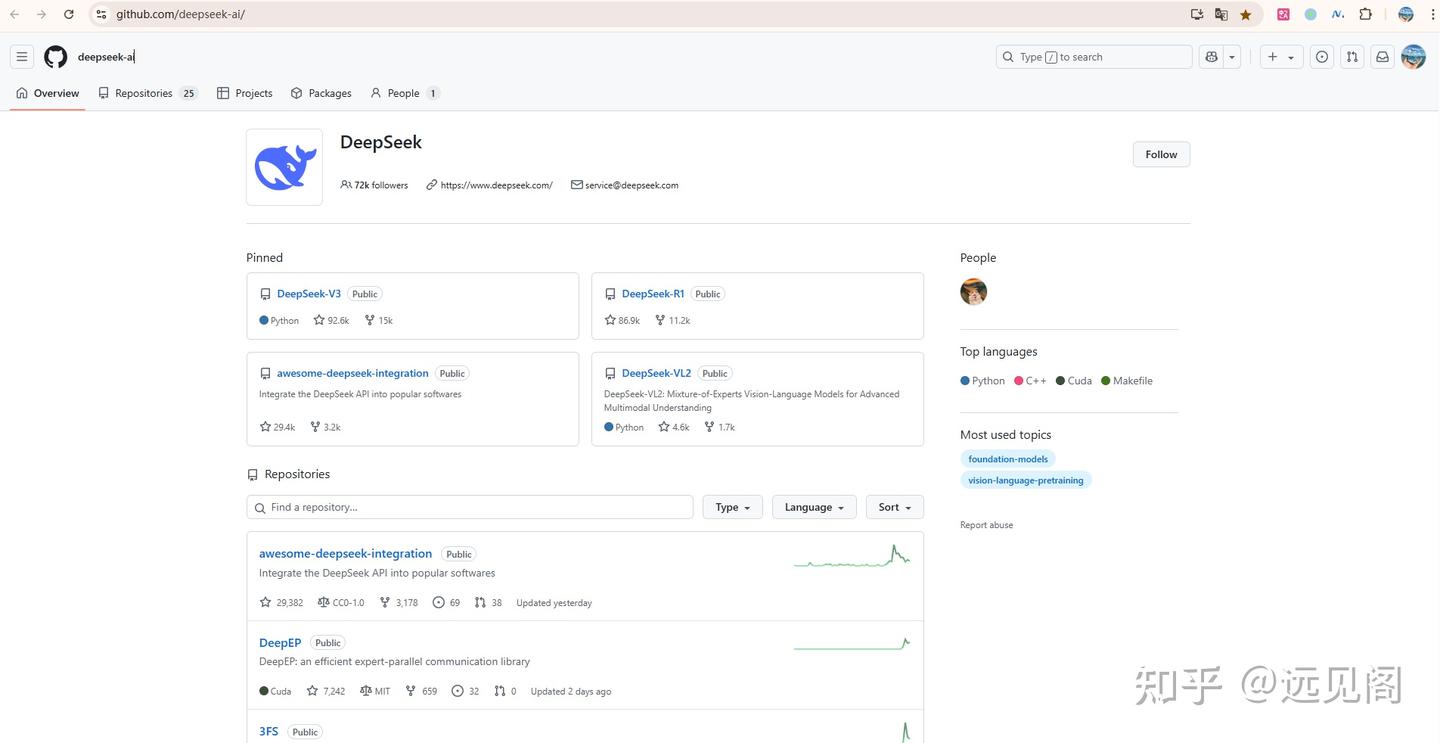The width and height of the screenshot is (1440, 743).
Task: Open the Language filter dropdown
Action: tap(814, 507)
